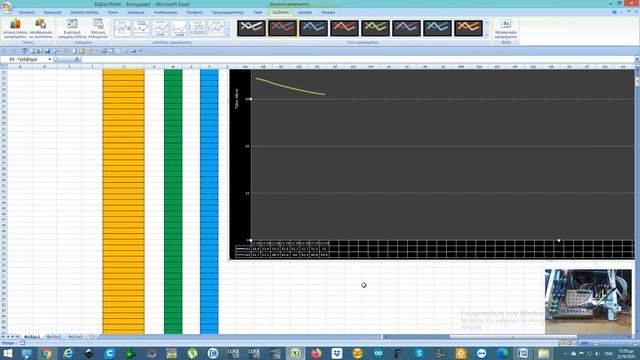
Task: Expand the Quick Access toolbar customize arrow
Action: tap(141, 51)
